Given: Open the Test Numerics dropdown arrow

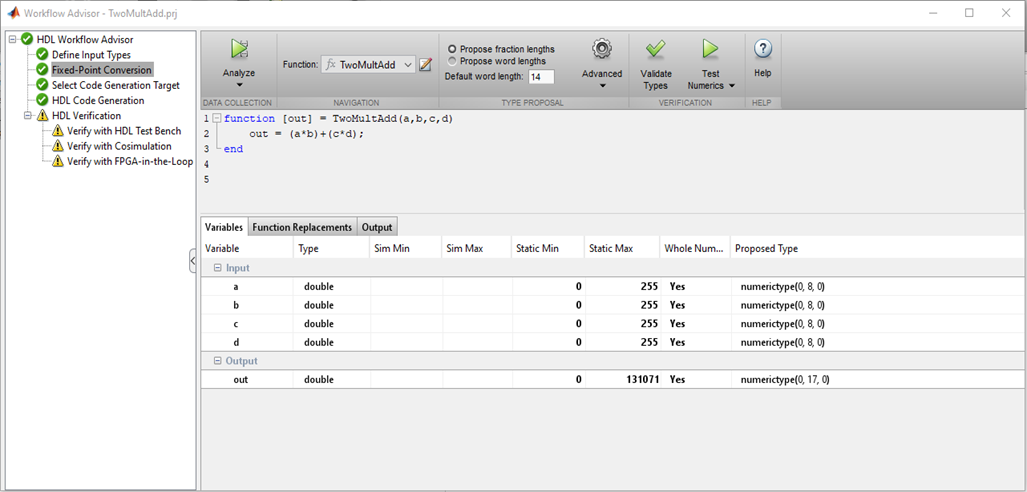Looking at the screenshot, I should (732, 85).
